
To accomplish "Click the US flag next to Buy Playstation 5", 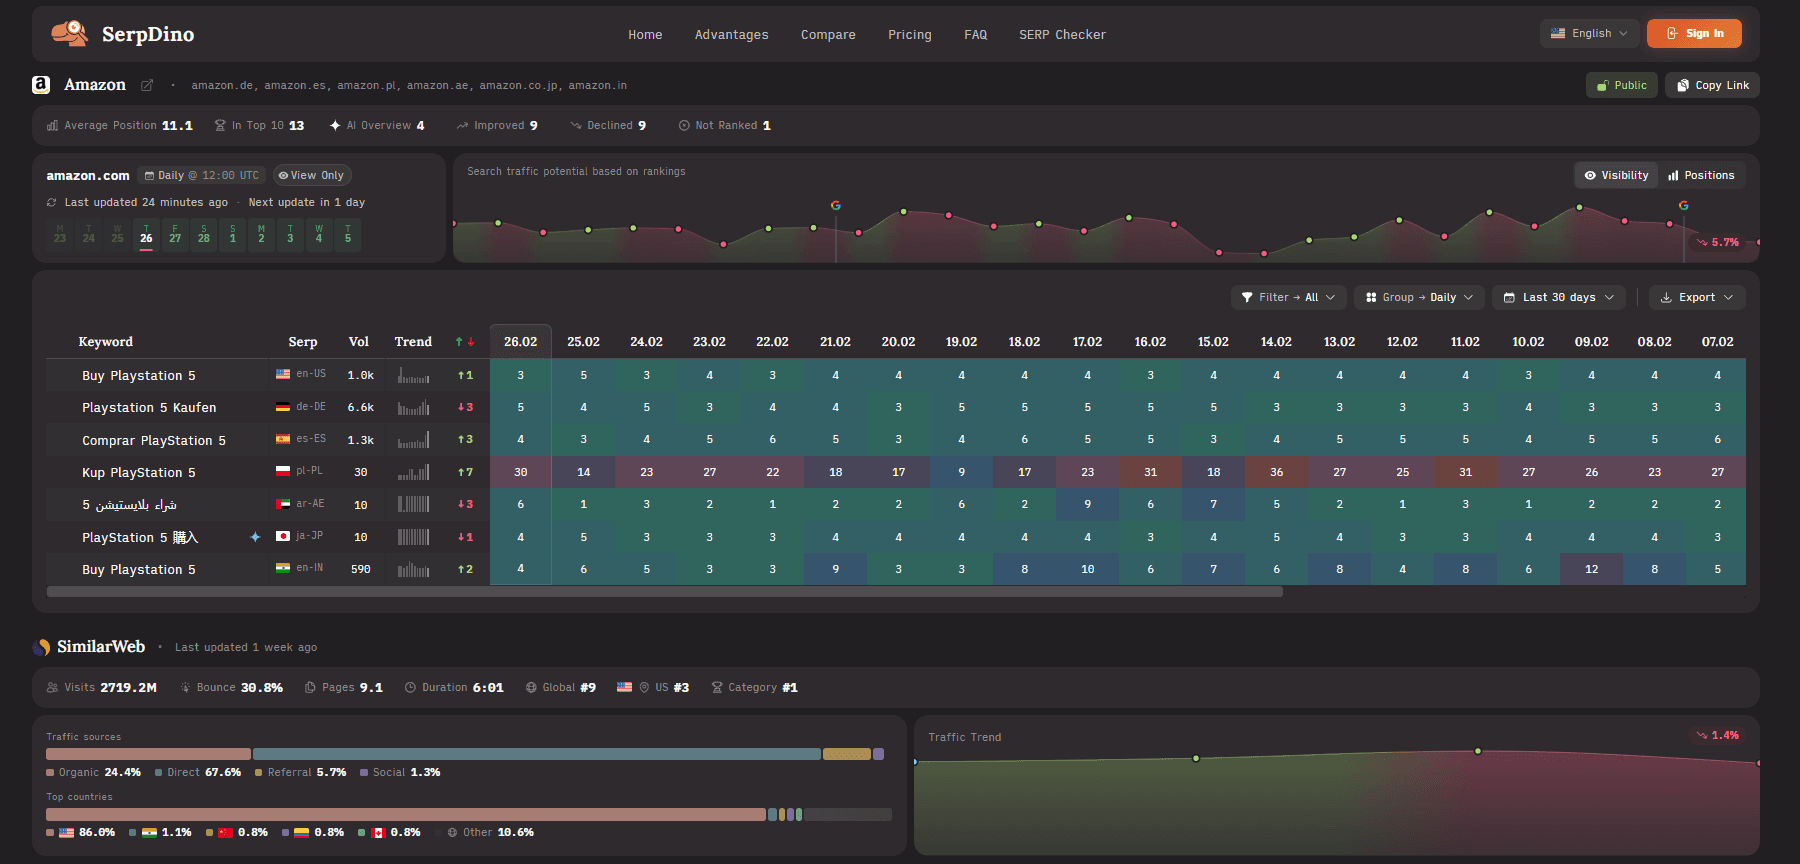I will pos(283,374).
